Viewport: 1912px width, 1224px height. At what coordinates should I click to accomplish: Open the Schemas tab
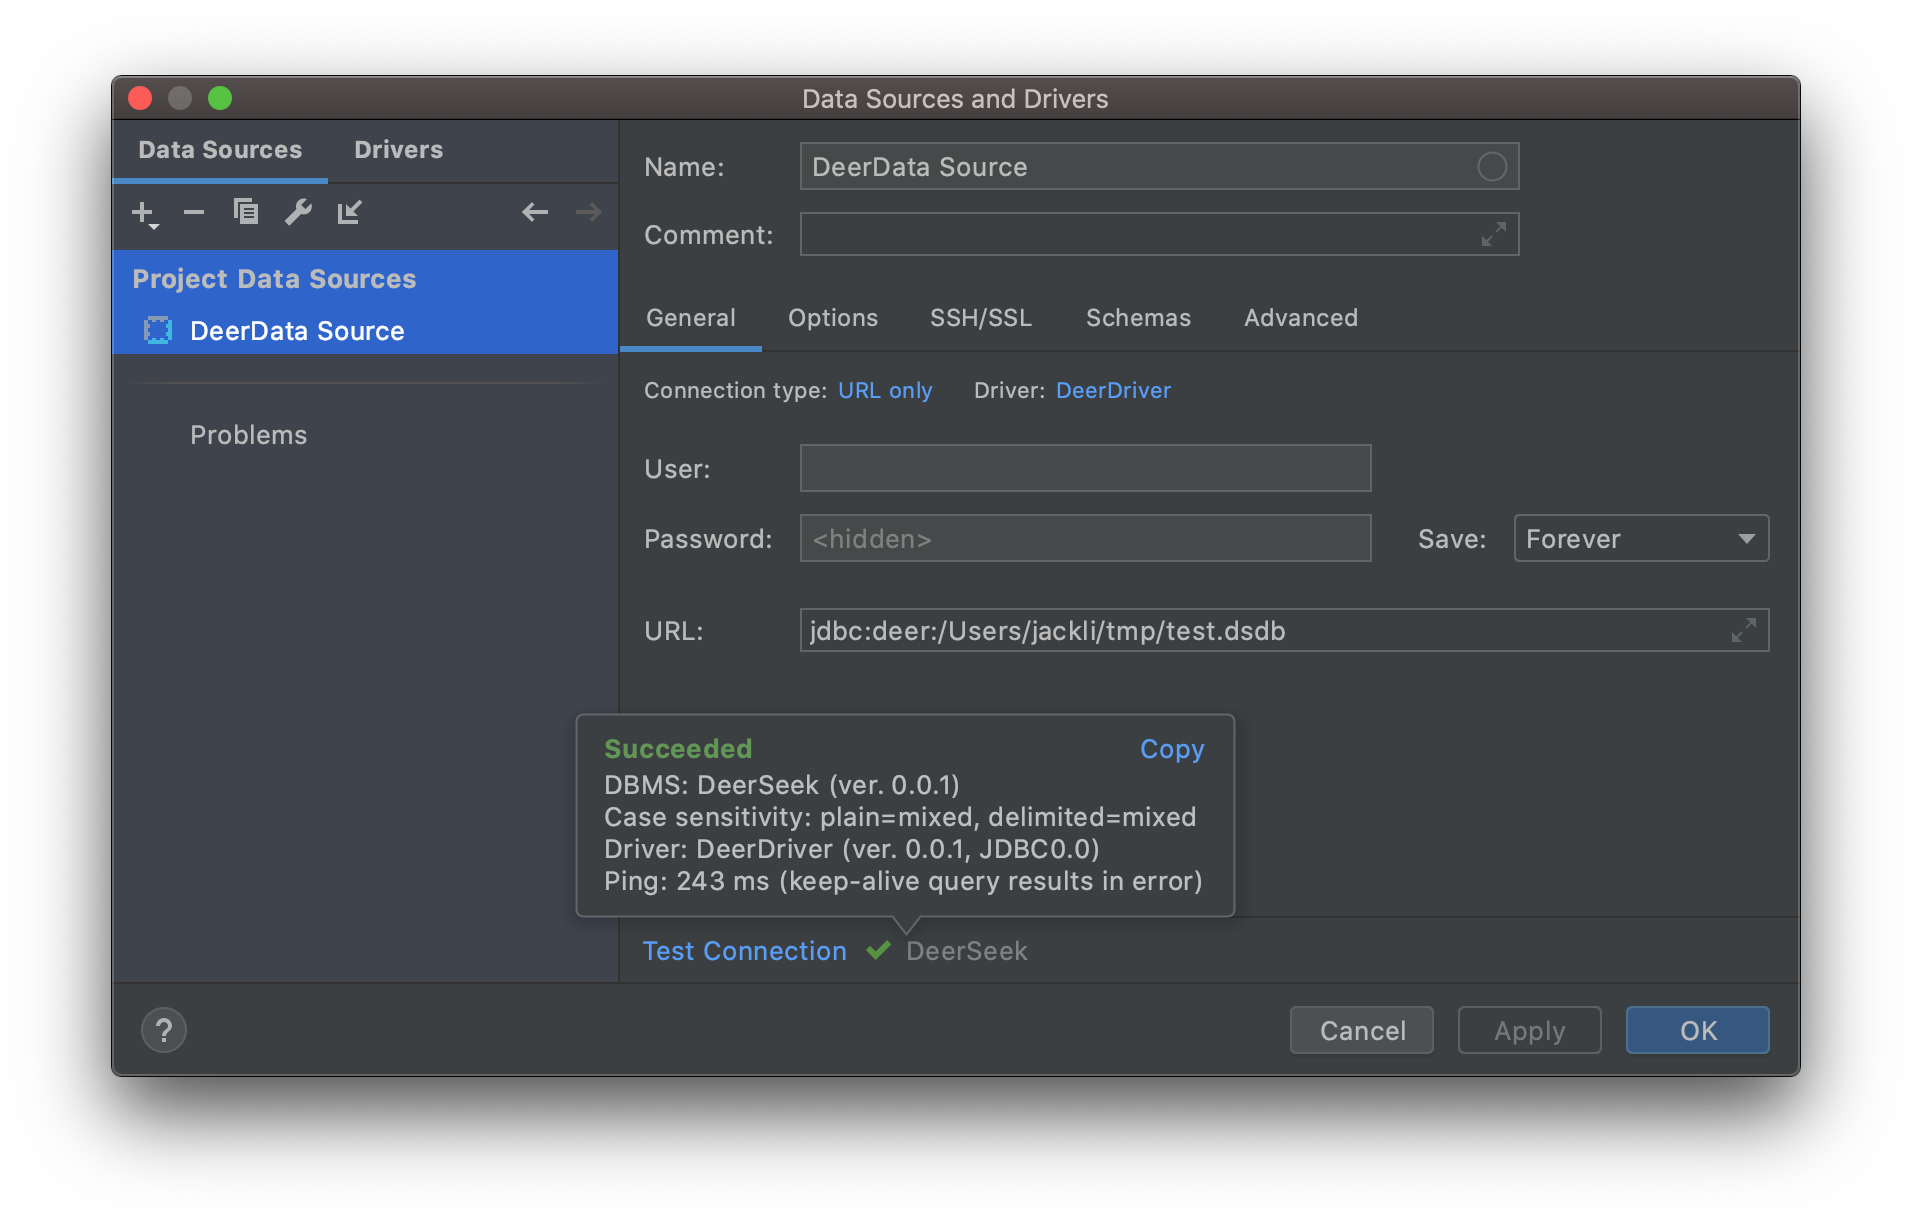click(1138, 318)
